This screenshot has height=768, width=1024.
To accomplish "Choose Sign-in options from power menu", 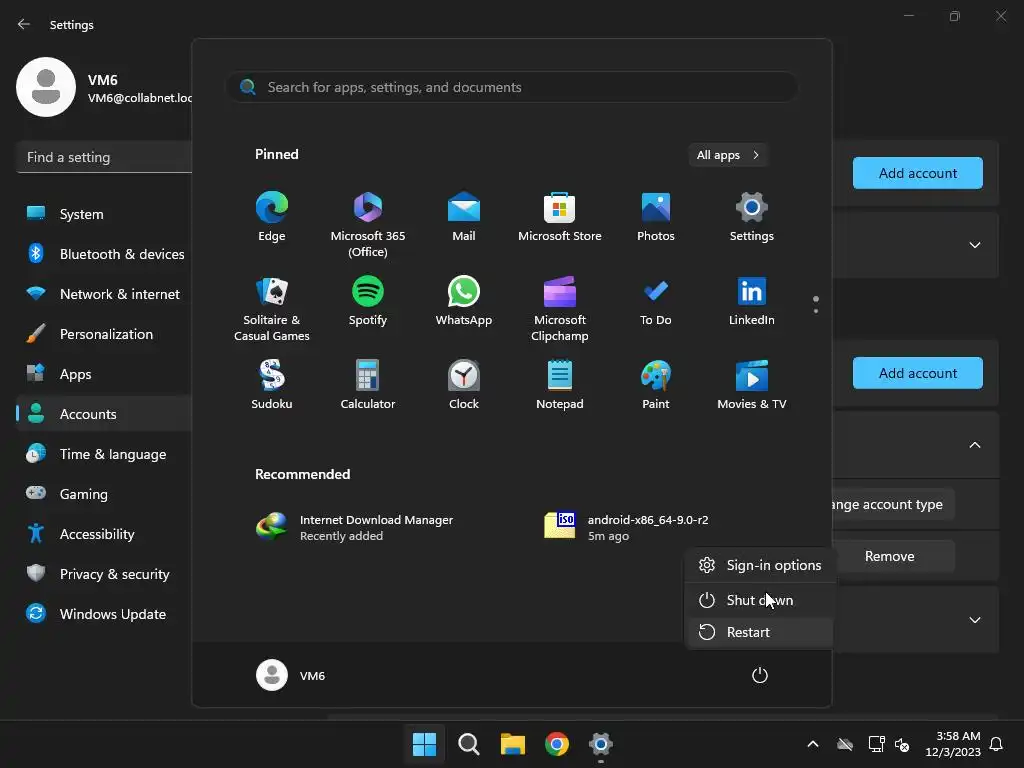I will coord(760,566).
